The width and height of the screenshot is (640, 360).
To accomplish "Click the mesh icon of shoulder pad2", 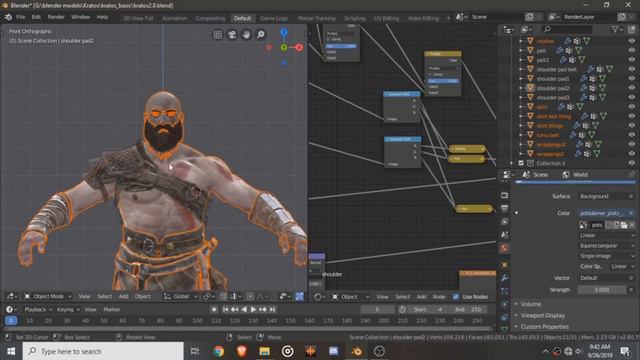I will (530, 88).
